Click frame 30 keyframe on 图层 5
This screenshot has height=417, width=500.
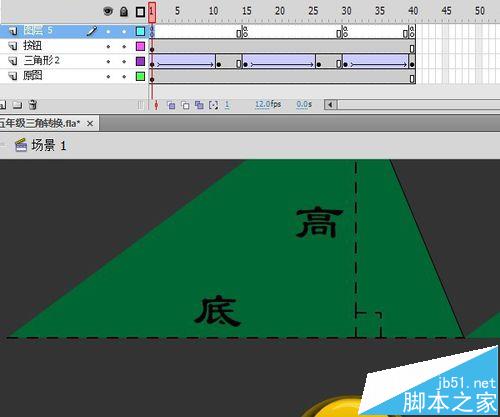345,32
